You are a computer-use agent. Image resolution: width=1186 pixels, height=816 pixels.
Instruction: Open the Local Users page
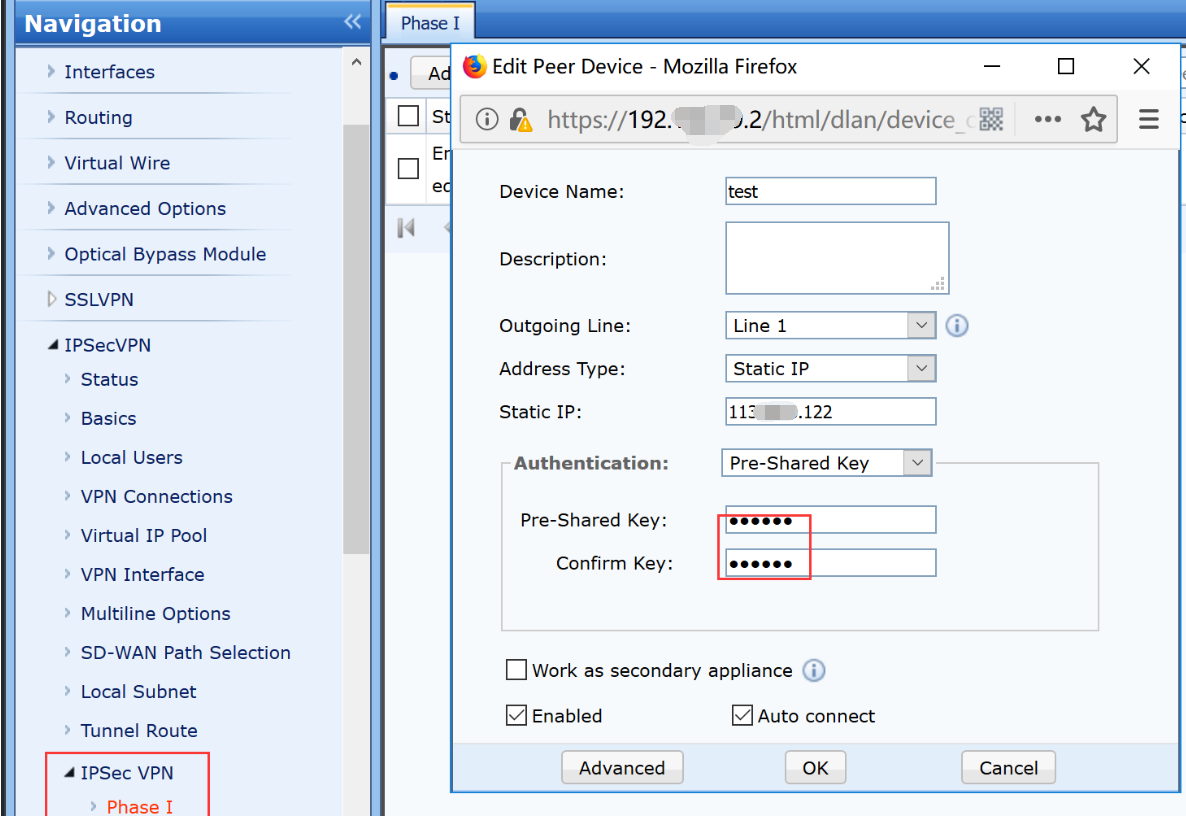coord(132,458)
